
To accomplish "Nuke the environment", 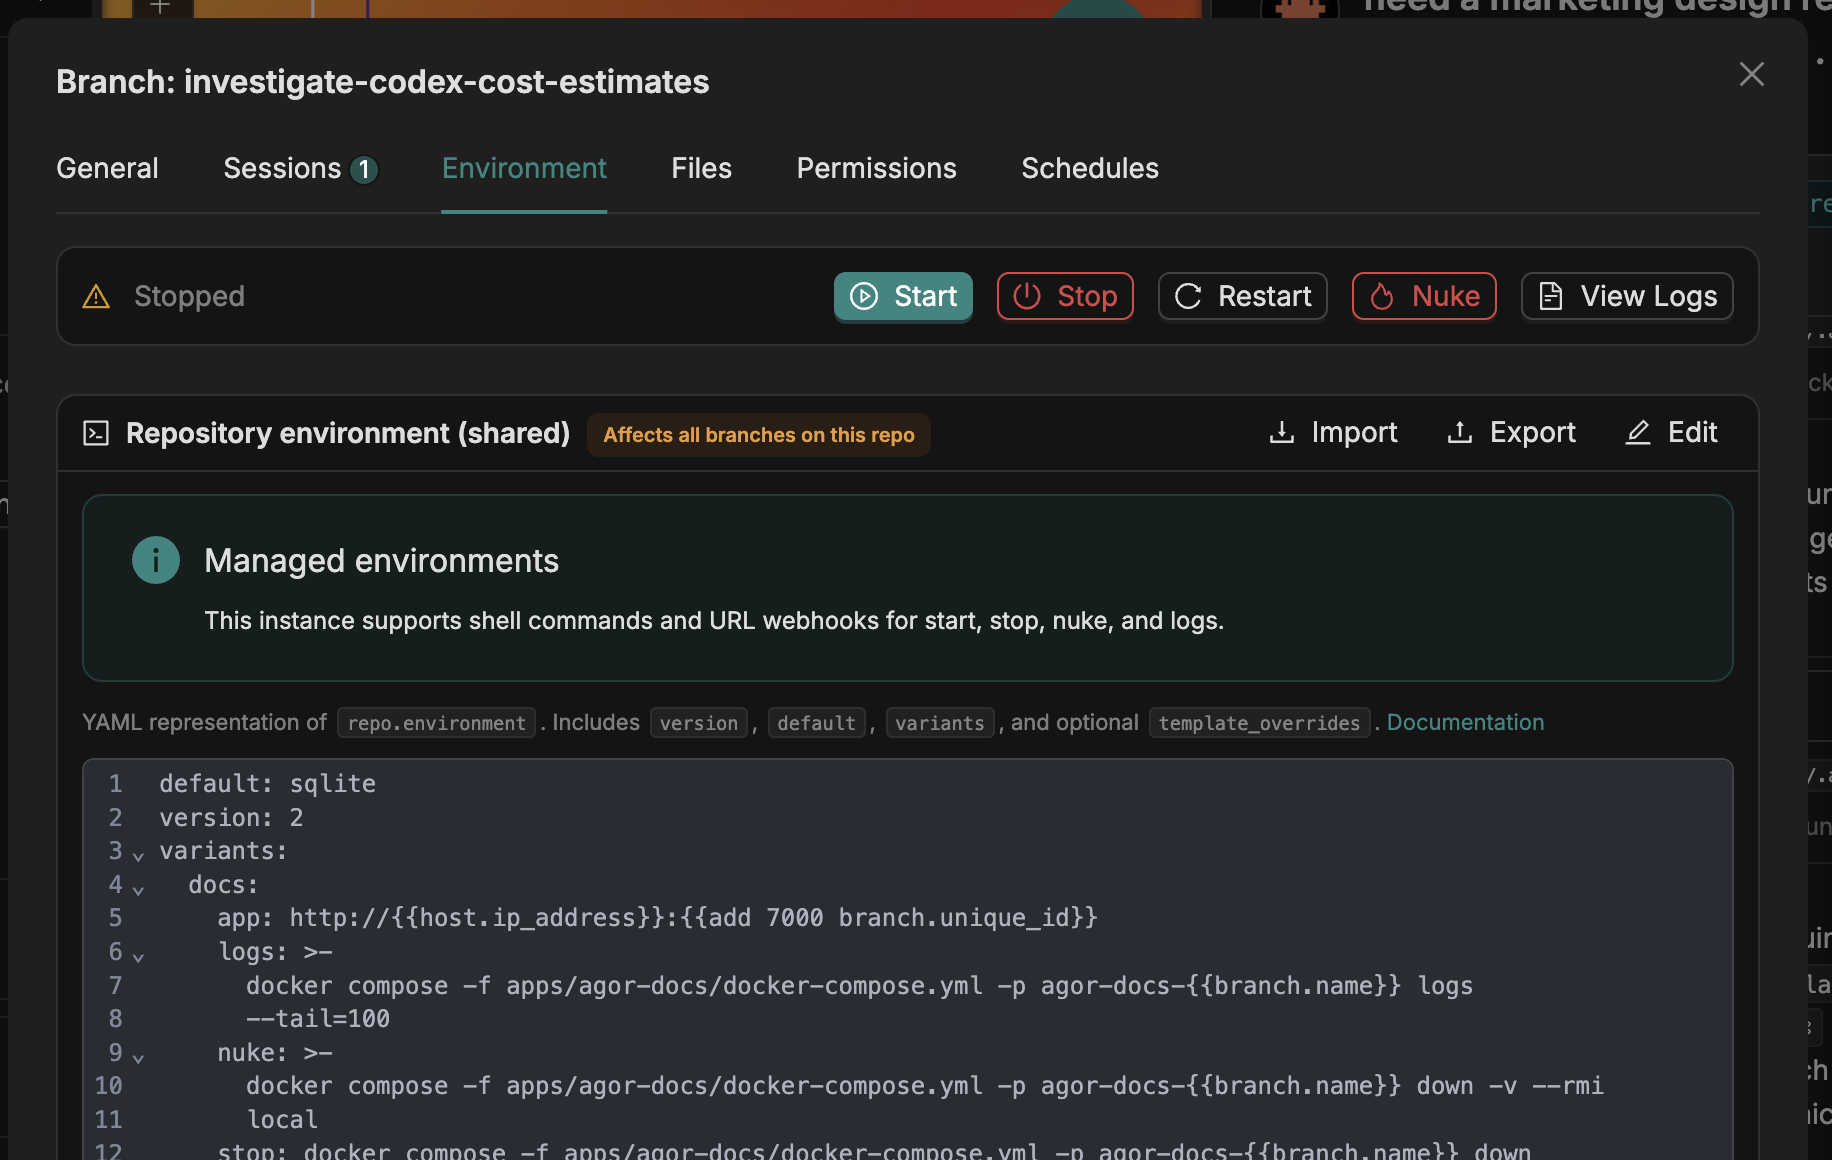I will 1424,296.
